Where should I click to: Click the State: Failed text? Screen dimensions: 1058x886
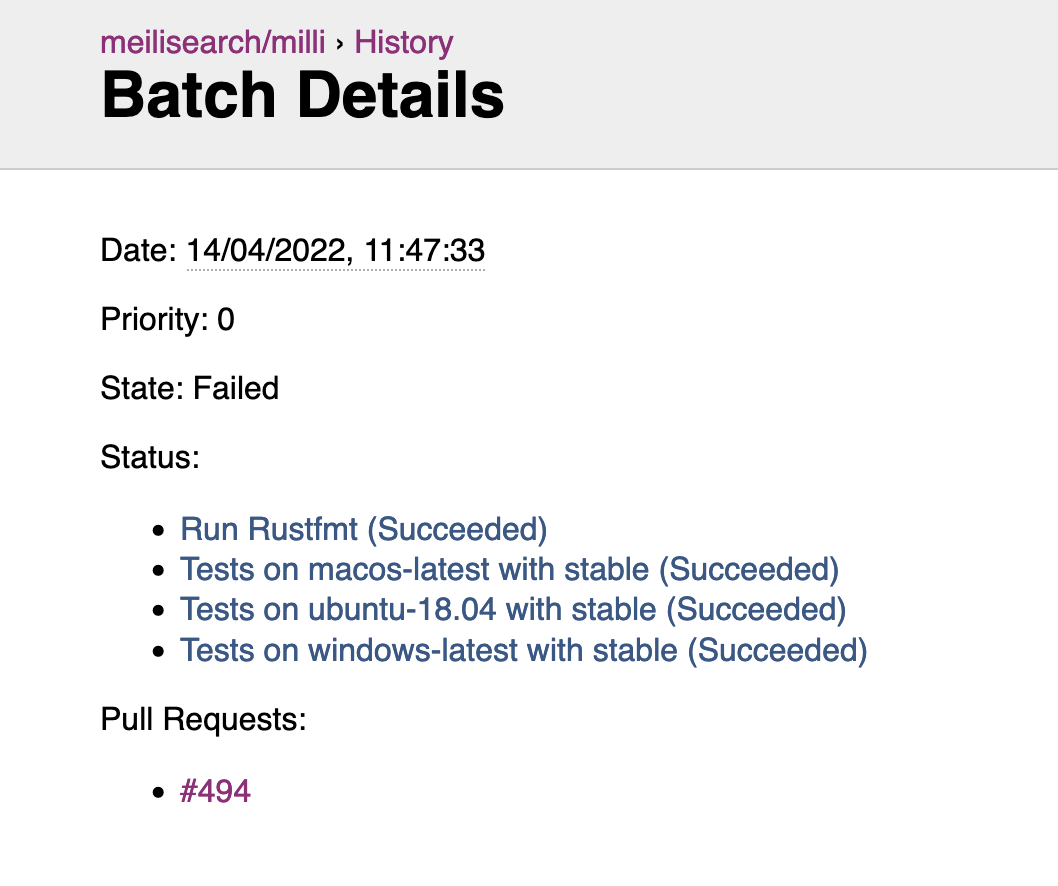point(190,388)
